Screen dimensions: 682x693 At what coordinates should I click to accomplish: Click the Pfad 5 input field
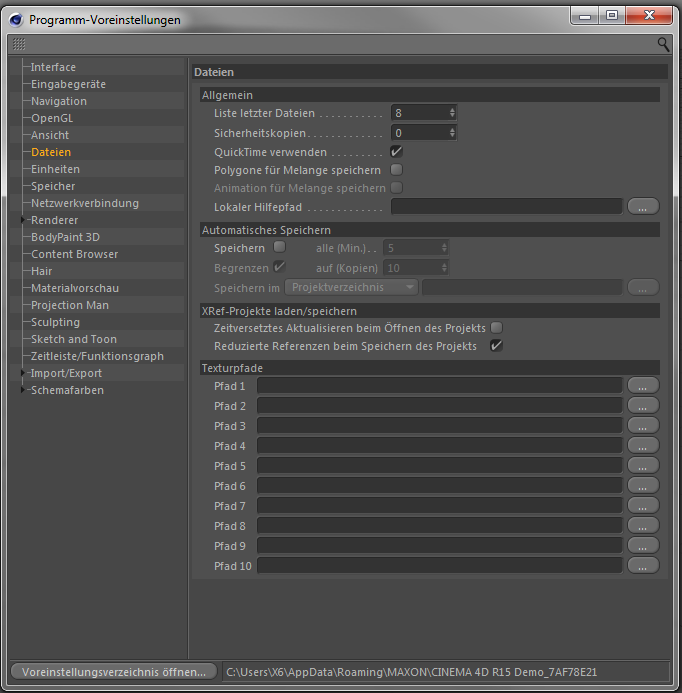click(440, 465)
